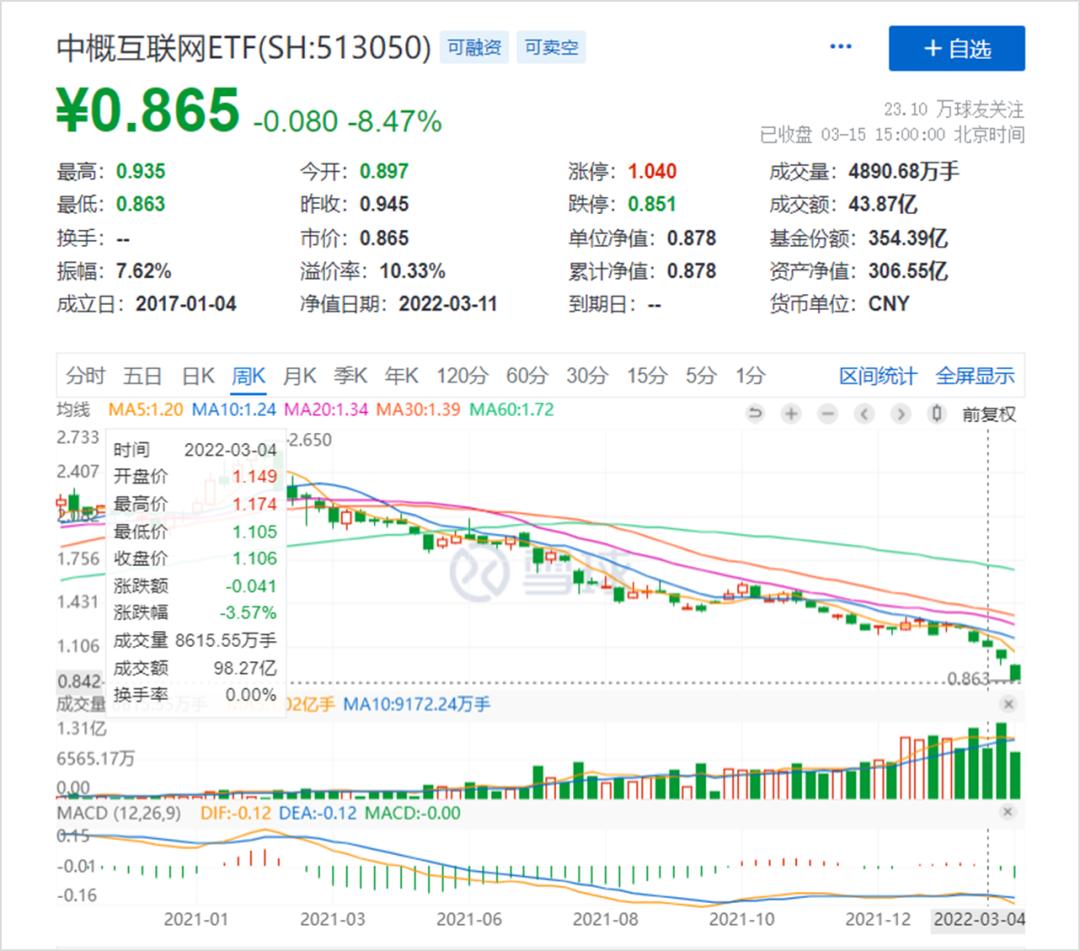The image size is (1080, 951).
Task: Select the 周K chart tab
Action: 249,376
